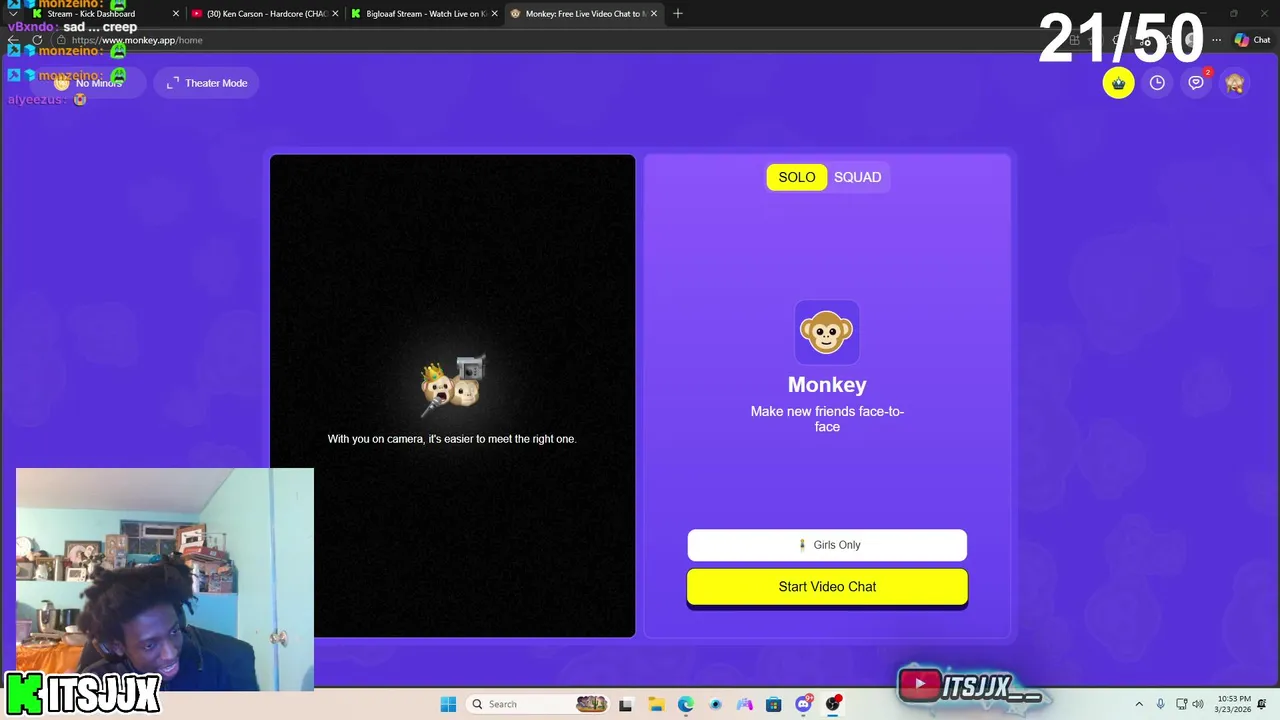The width and height of the screenshot is (1280, 720).
Task: Open File Explorer from the taskbar
Action: pos(656,704)
